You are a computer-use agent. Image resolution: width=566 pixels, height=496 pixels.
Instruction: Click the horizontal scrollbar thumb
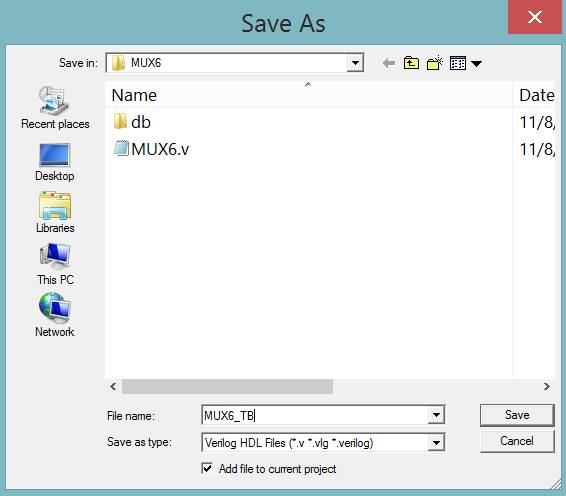click(227, 387)
